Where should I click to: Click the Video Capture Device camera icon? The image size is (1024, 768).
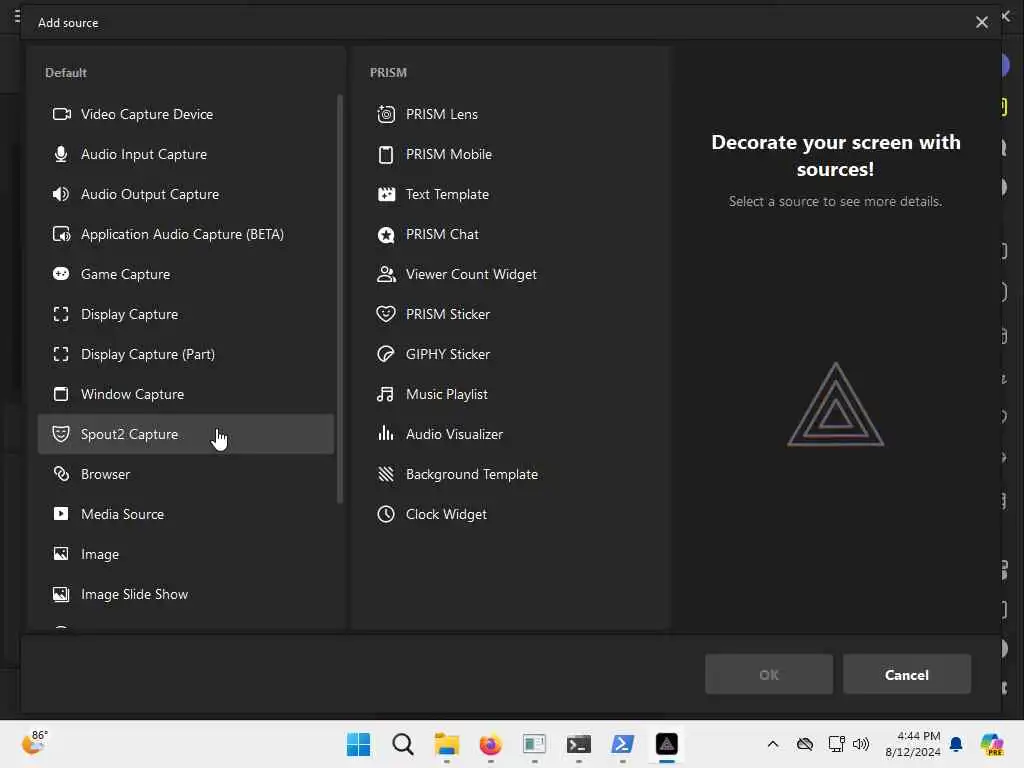point(61,114)
